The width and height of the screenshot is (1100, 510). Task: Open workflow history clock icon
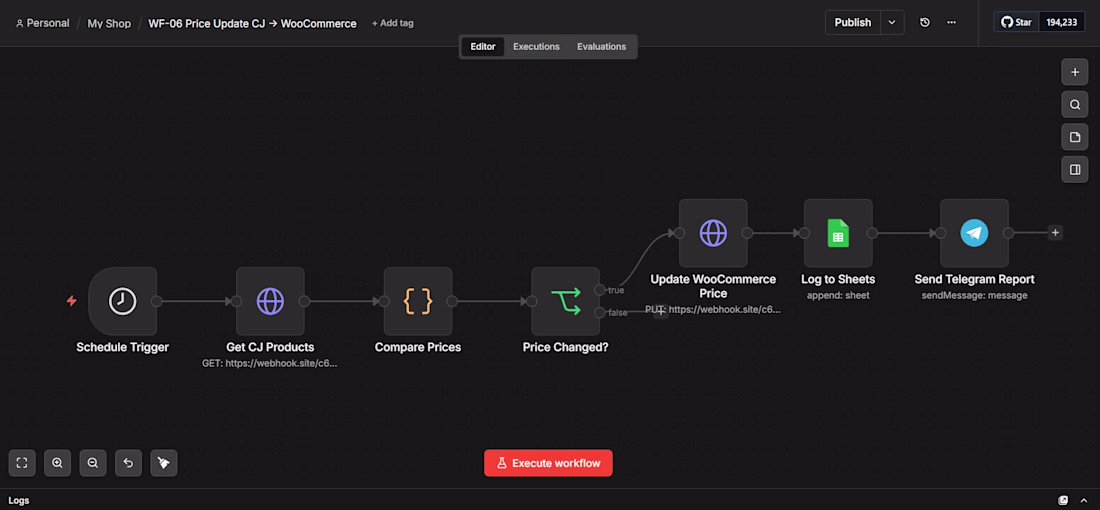pos(925,22)
